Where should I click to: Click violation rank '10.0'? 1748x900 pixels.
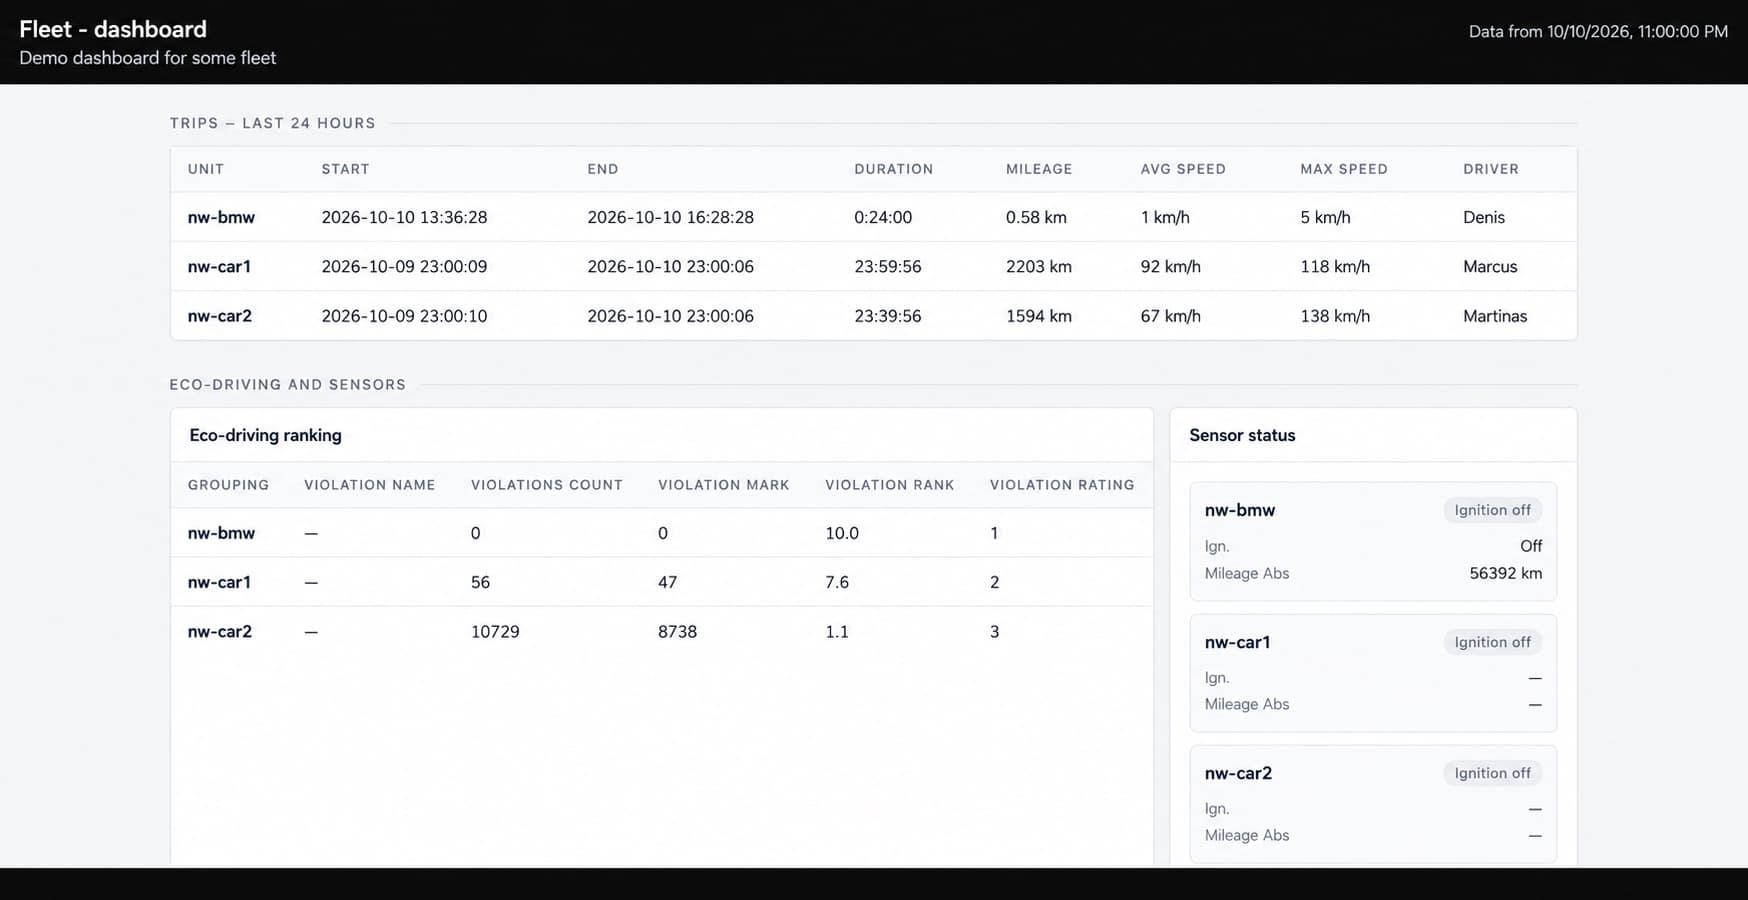pos(842,533)
